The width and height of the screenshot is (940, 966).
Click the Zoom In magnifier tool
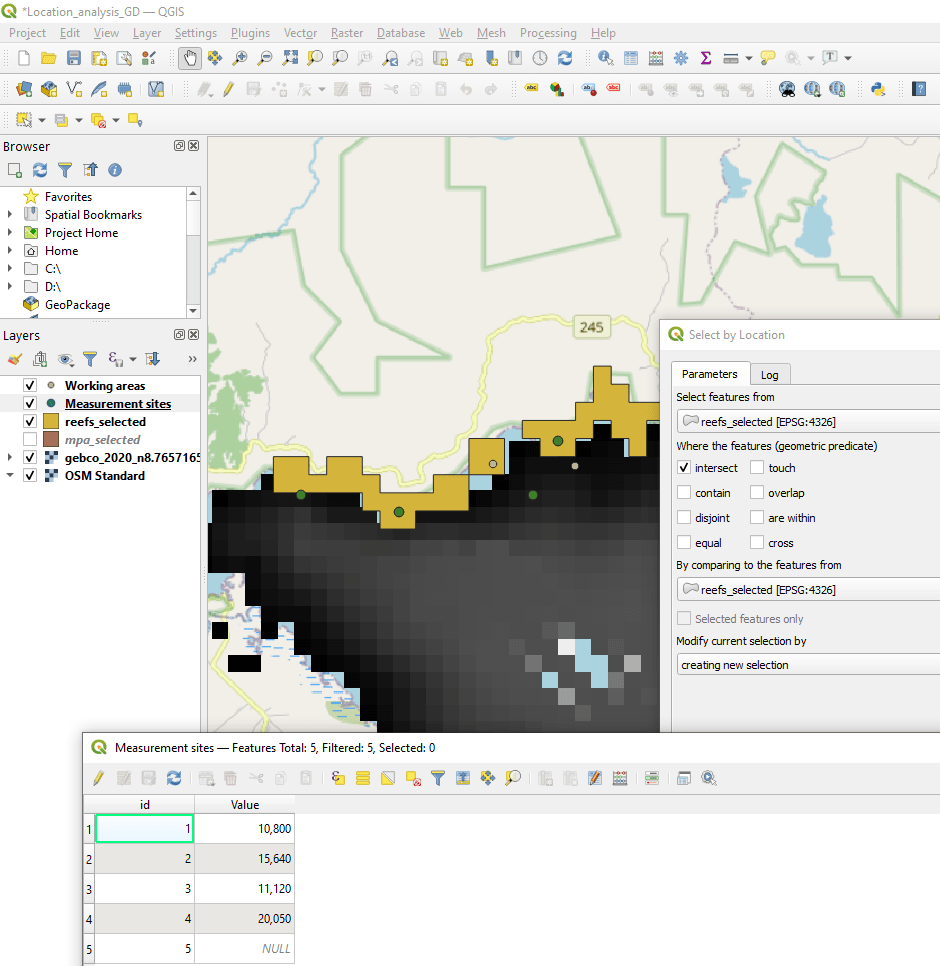pos(240,58)
